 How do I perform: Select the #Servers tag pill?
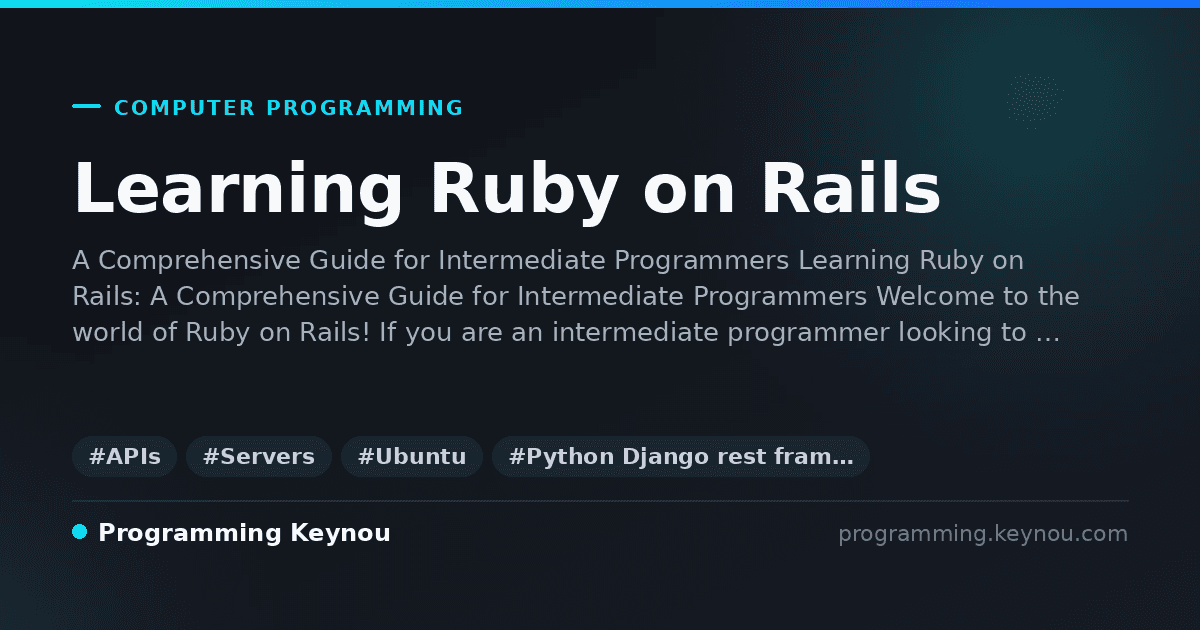pos(259,457)
